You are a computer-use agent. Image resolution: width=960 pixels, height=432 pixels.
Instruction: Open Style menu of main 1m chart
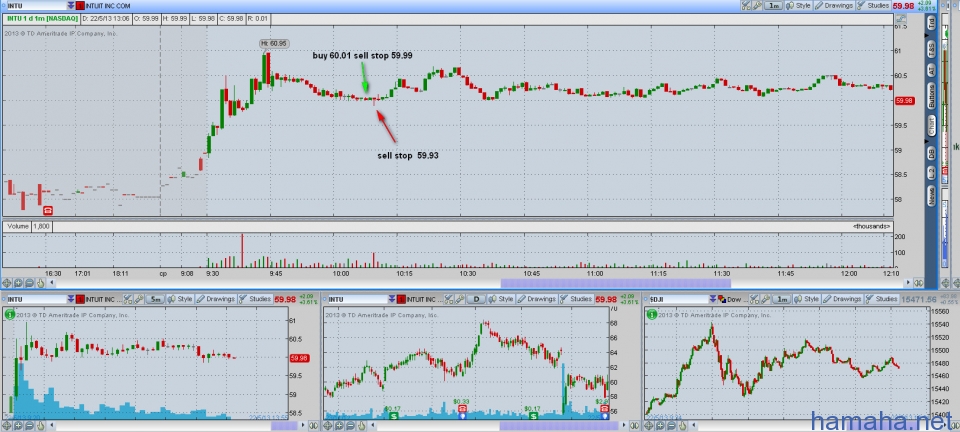pos(798,6)
